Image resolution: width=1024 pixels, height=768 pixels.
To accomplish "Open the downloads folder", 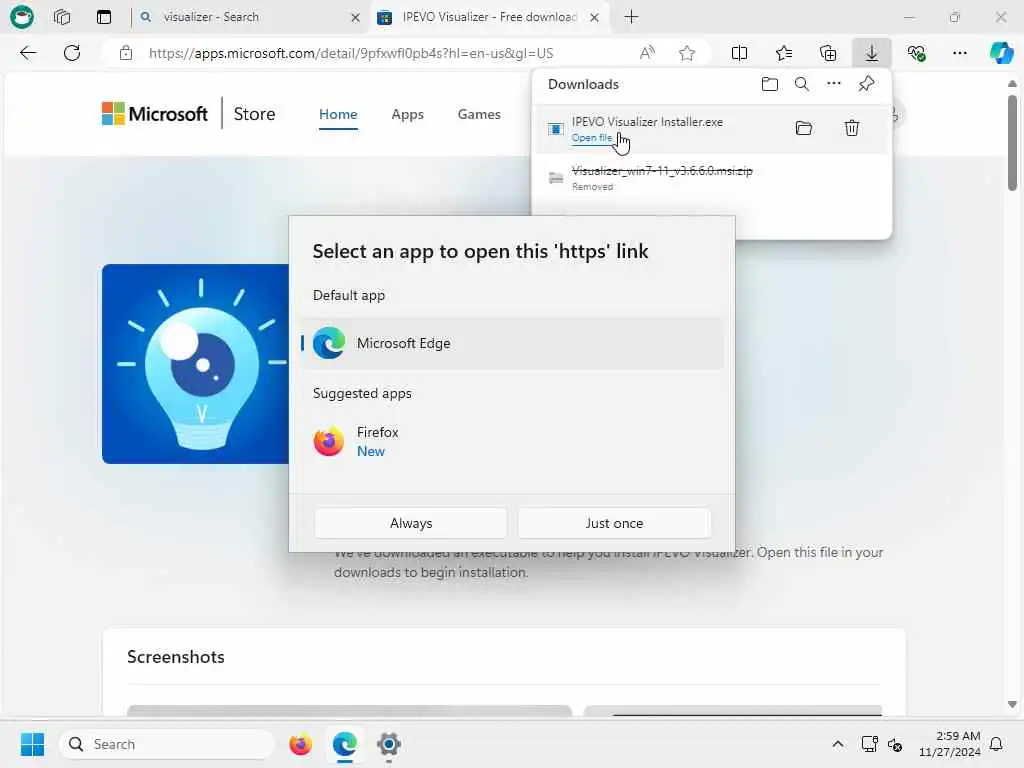I will 769,84.
